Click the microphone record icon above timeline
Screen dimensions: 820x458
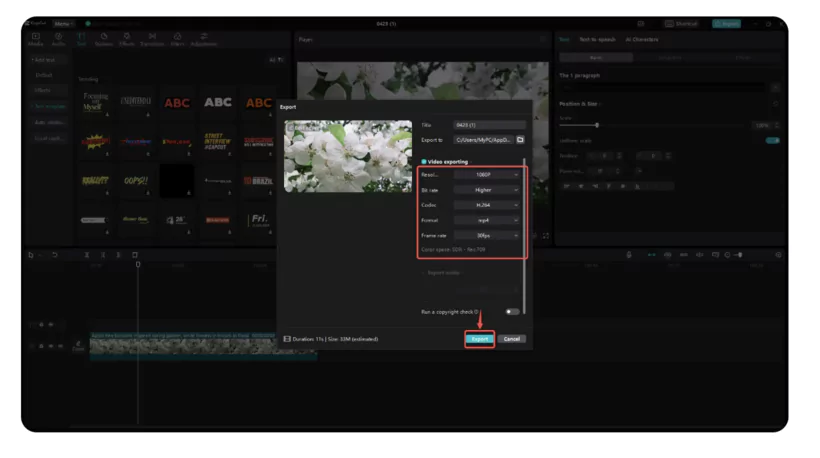coord(629,255)
